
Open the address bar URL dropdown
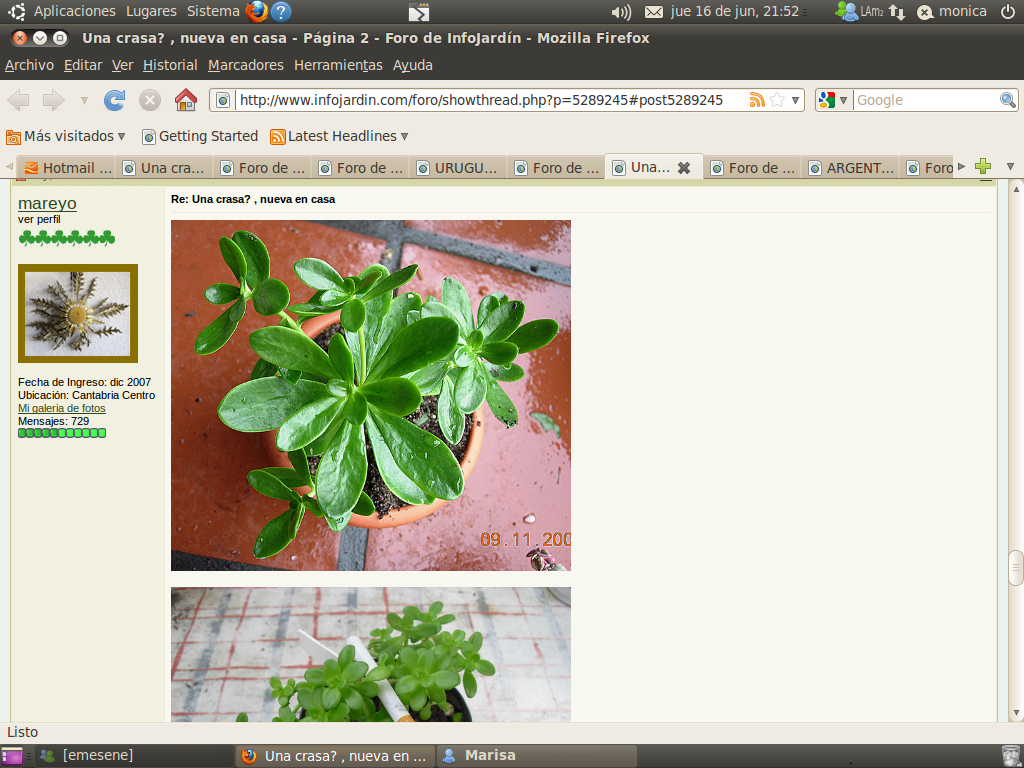[795, 100]
